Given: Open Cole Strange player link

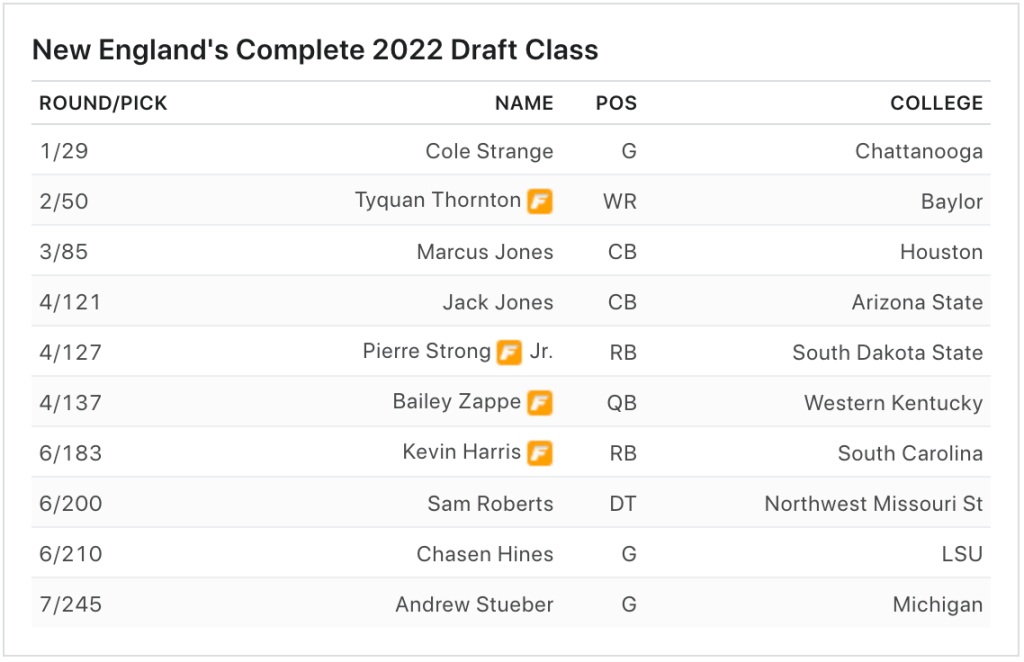Looking at the screenshot, I should pyautogui.click(x=489, y=151).
